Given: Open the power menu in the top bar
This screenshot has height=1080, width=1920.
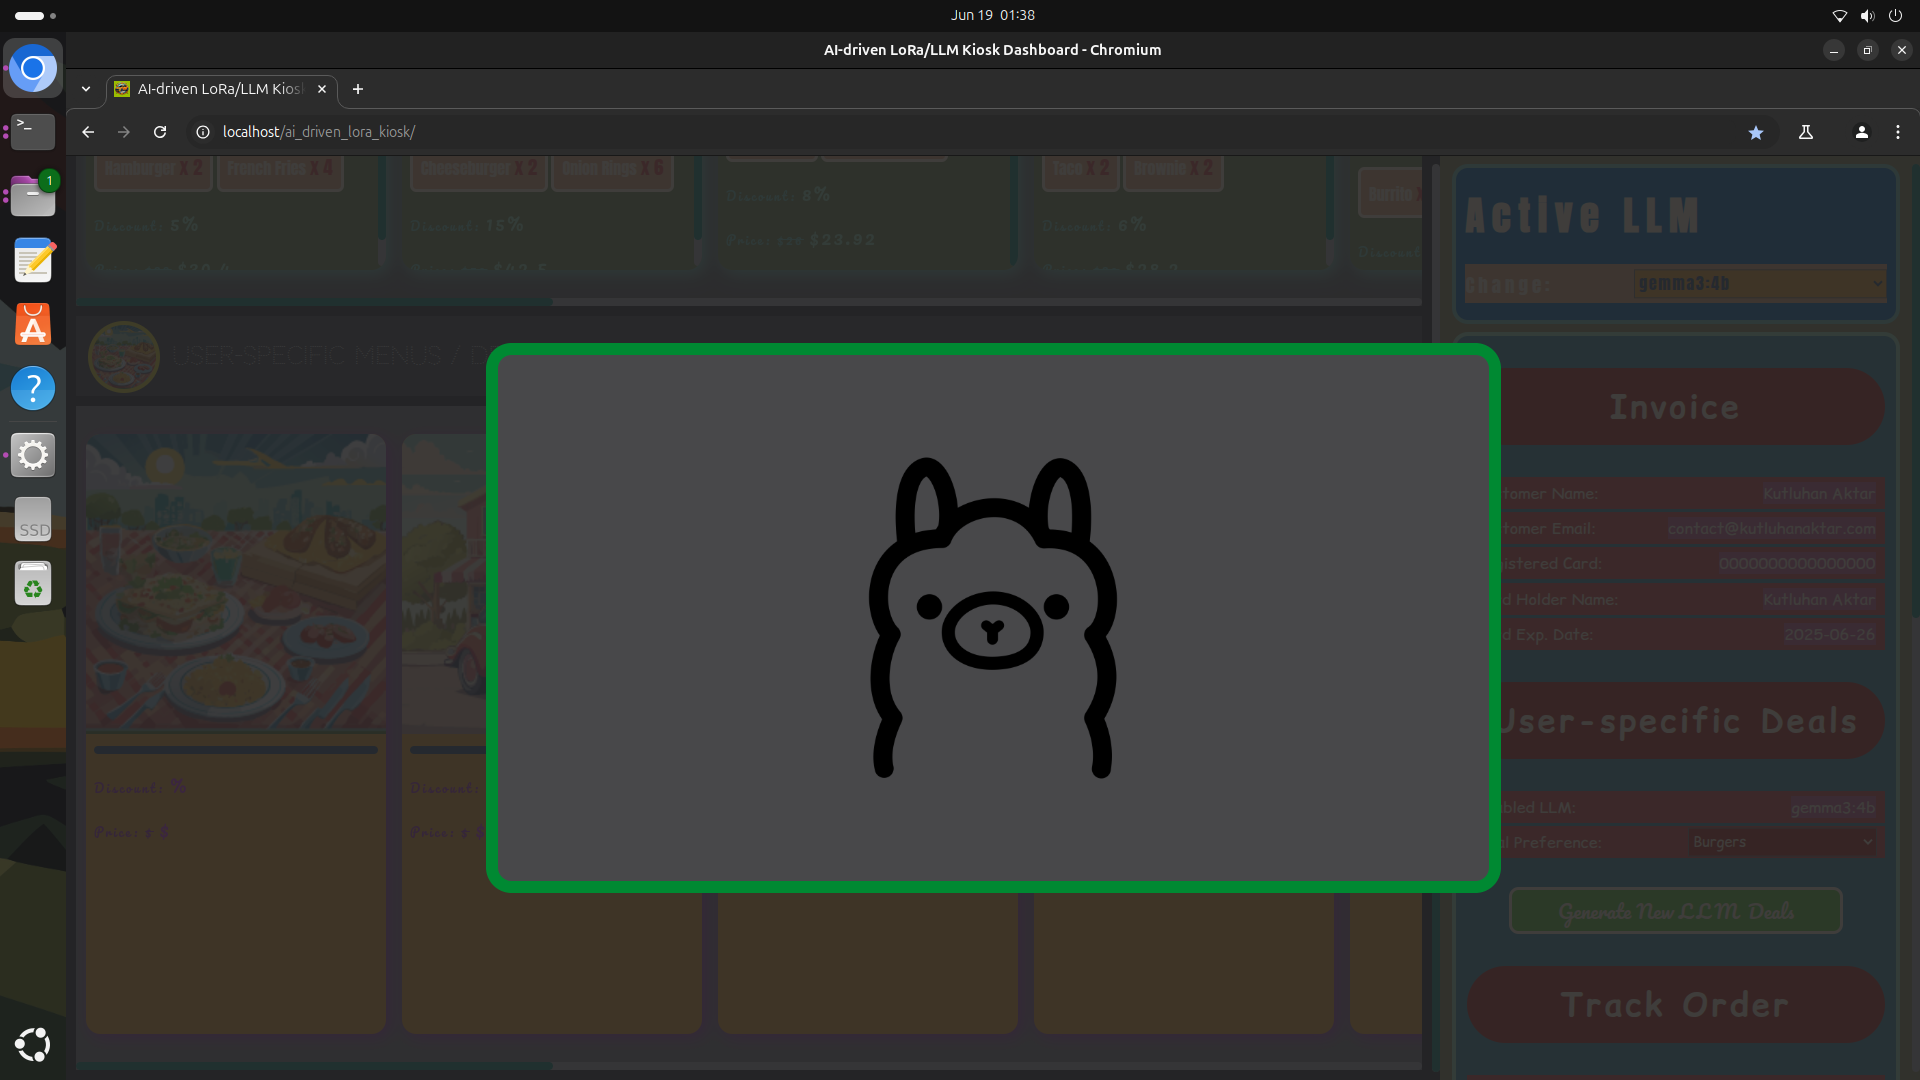Looking at the screenshot, I should pyautogui.click(x=1895, y=16).
